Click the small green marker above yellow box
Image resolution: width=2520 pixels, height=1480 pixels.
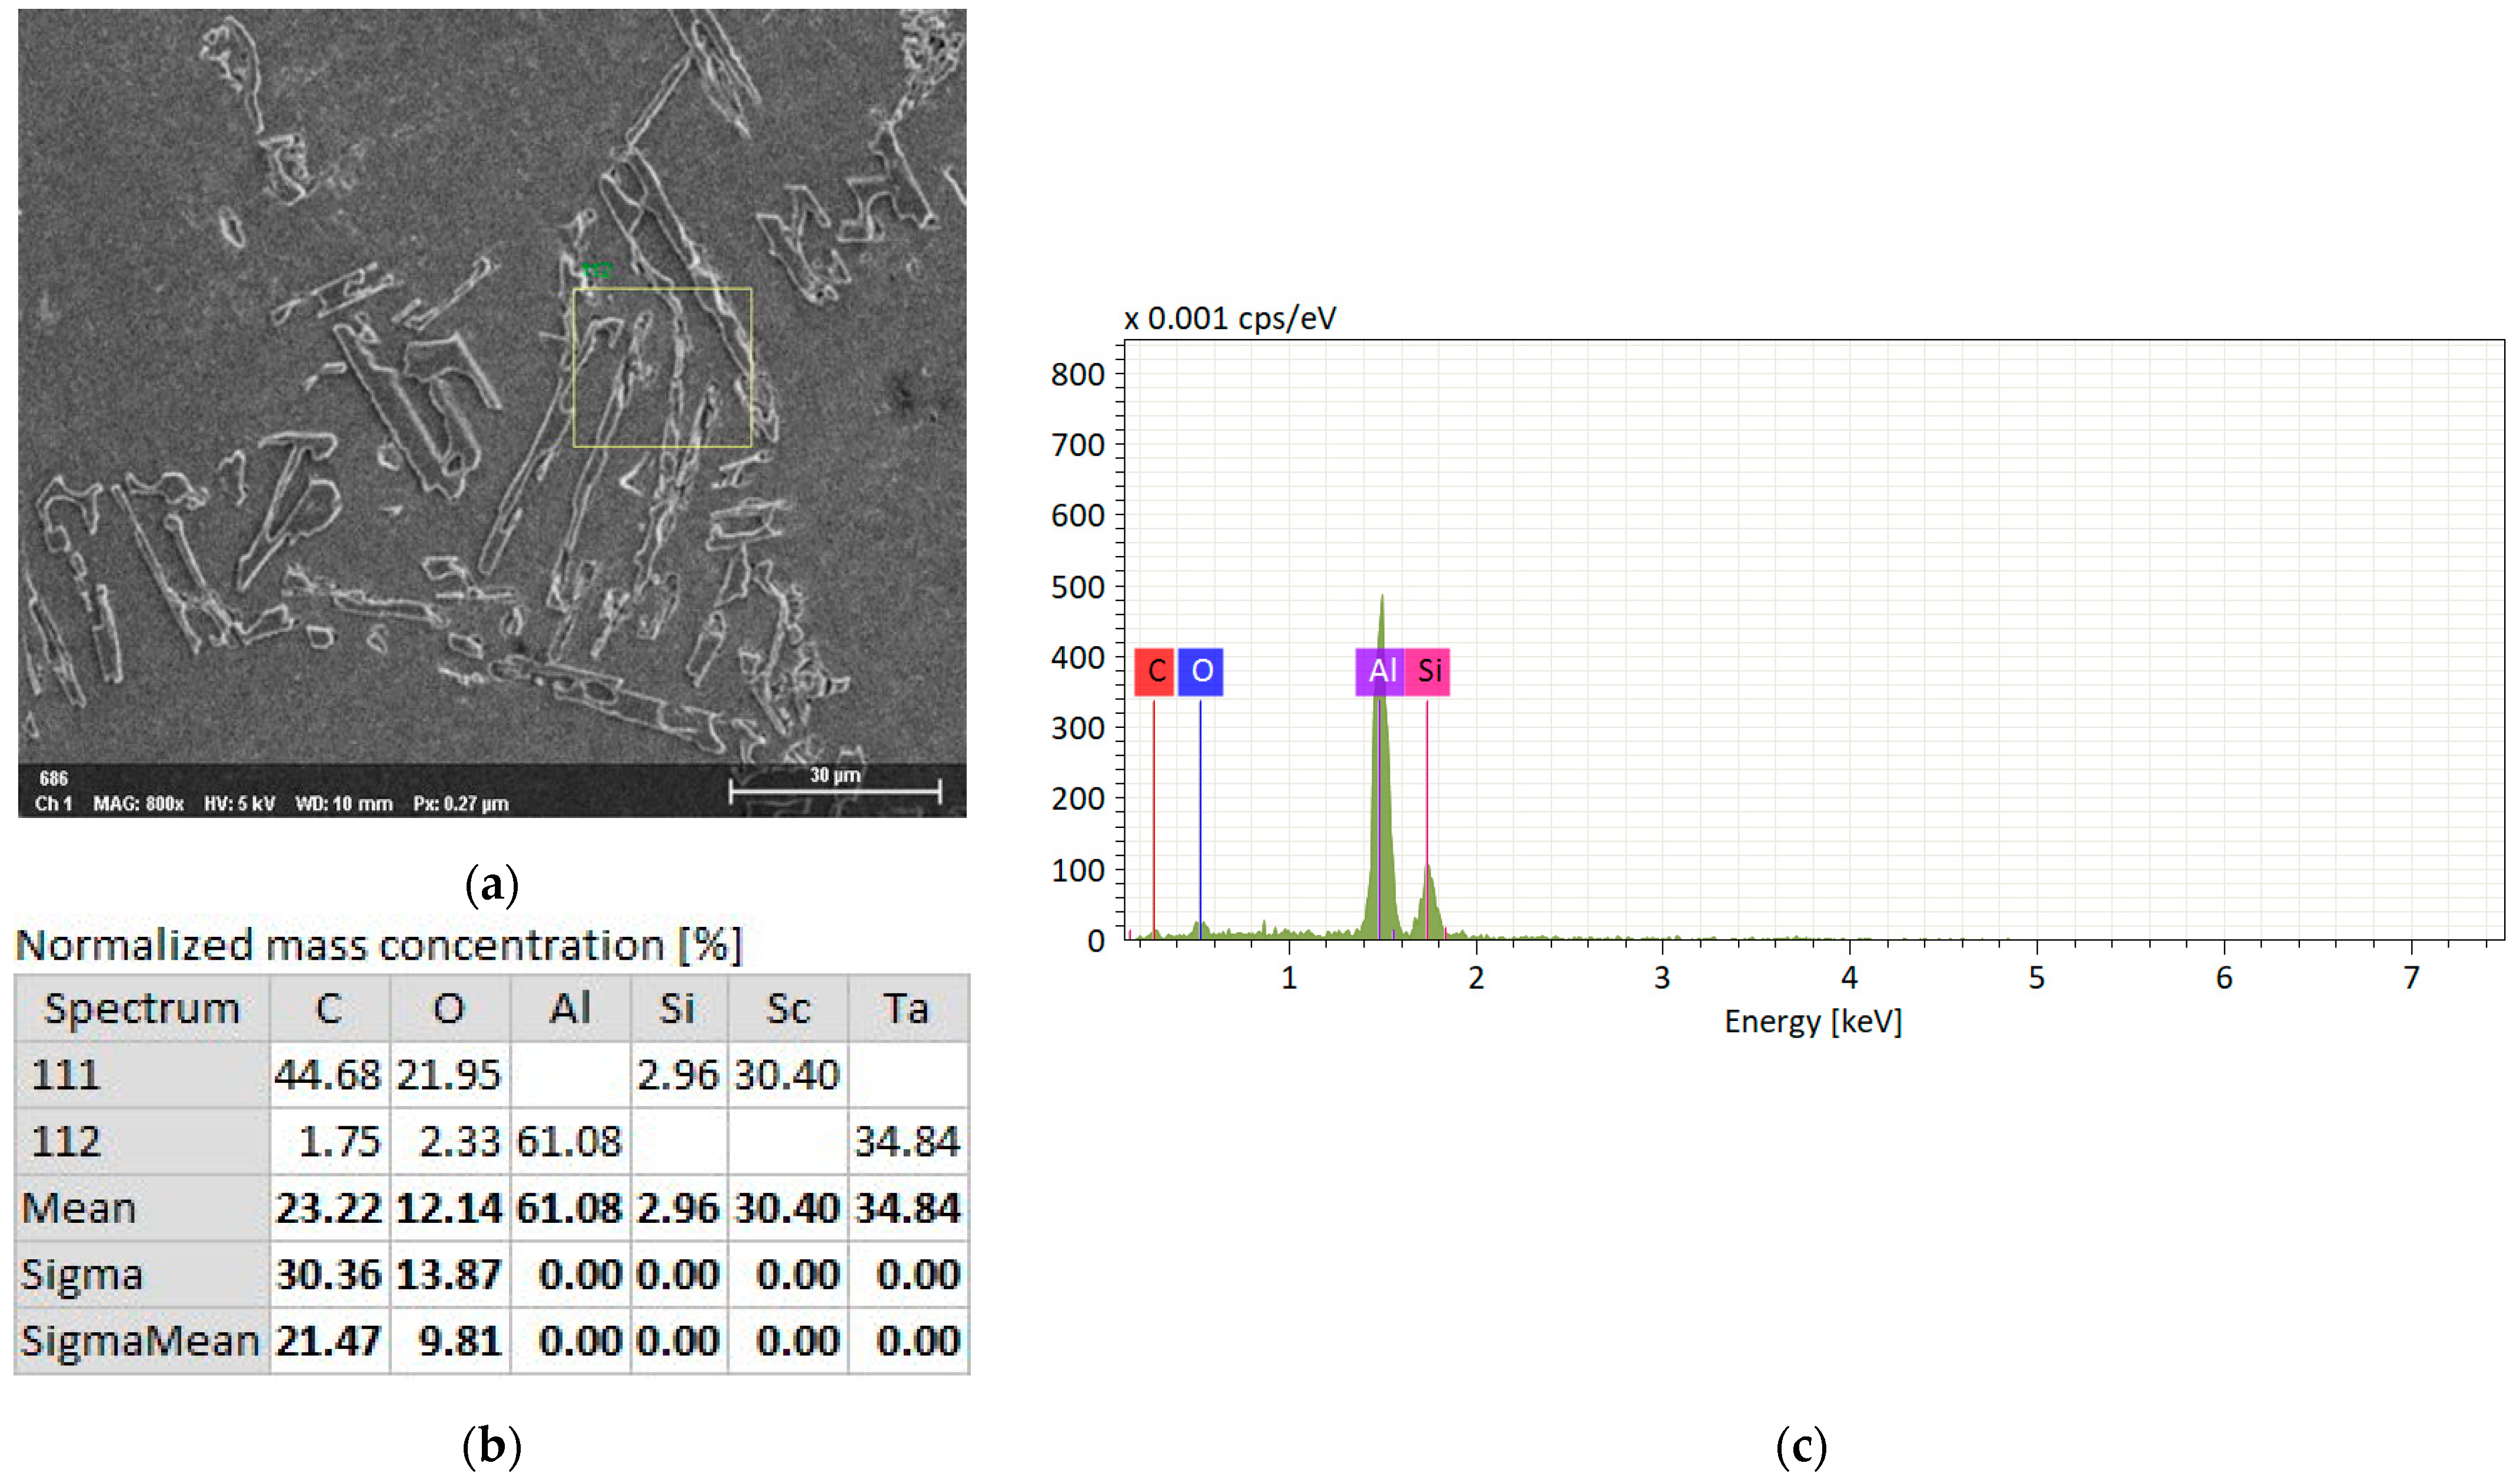[597, 270]
